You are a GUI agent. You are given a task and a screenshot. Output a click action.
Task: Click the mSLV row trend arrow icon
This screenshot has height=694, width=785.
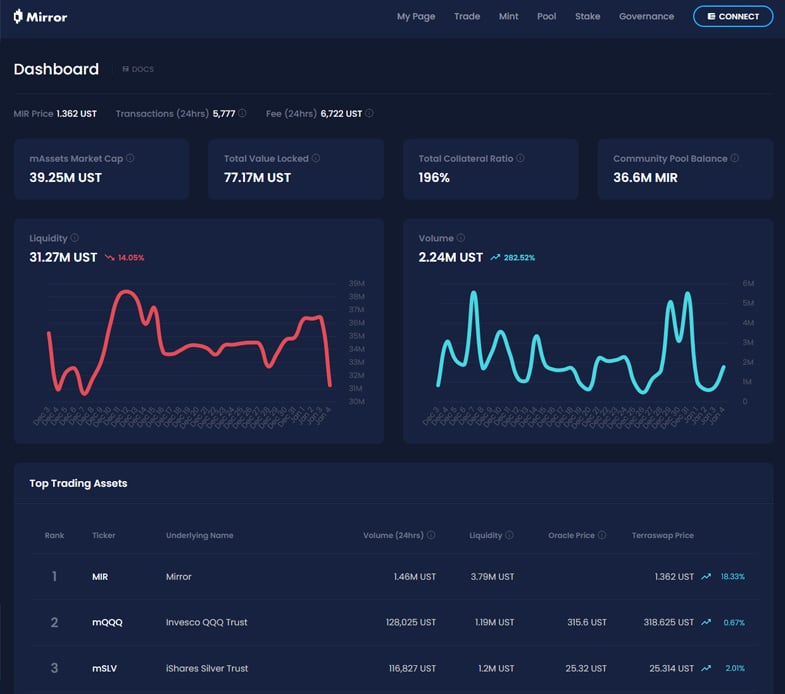706,668
